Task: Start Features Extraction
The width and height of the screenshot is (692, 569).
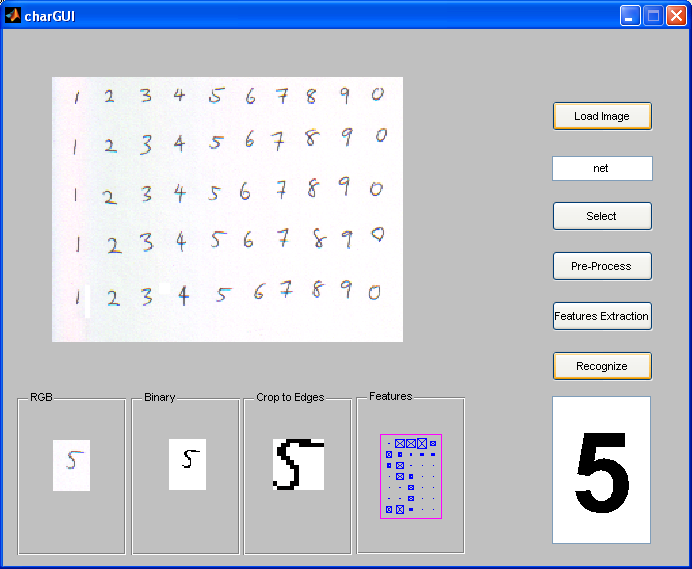Action: click(602, 316)
